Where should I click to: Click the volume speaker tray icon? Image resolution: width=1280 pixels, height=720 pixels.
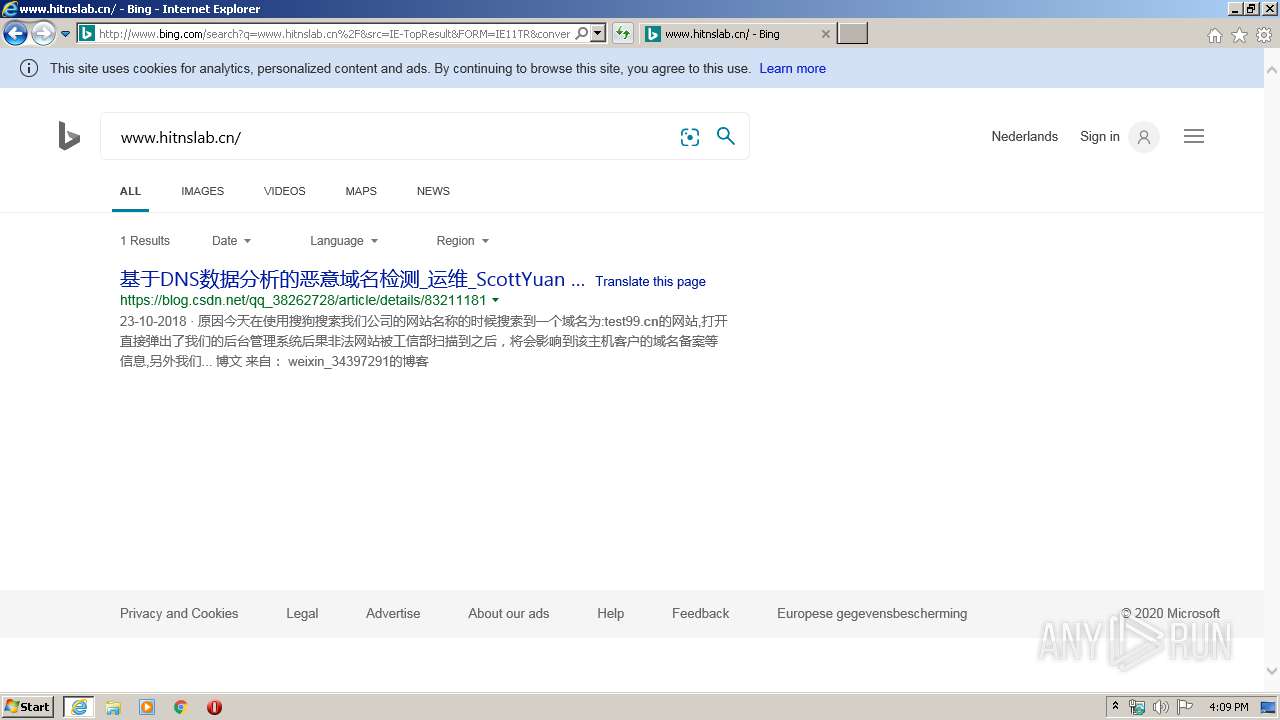pyautogui.click(x=1160, y=707)
